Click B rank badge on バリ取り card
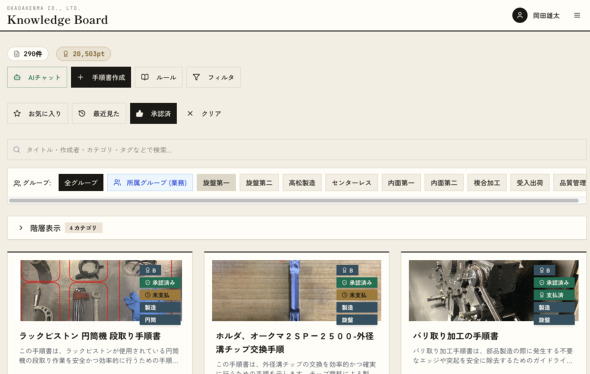The image size is (590, 374). pyautogui.click(x=544, y=270)
